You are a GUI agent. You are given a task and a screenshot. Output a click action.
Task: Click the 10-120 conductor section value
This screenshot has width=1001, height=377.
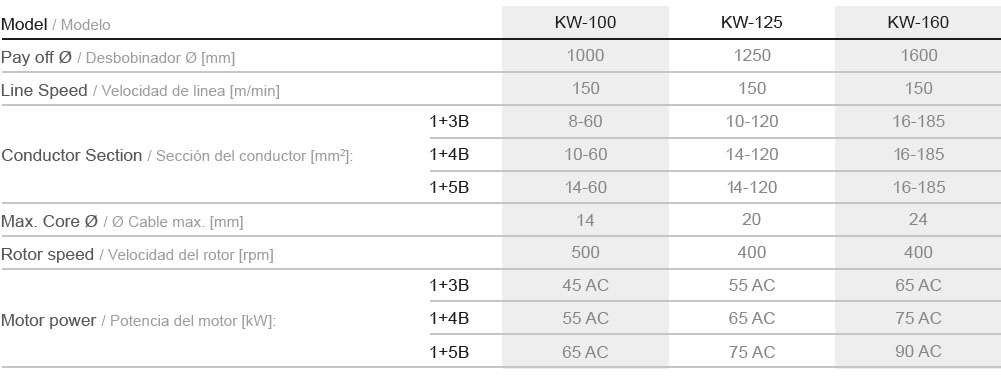[x=752, y=121]
